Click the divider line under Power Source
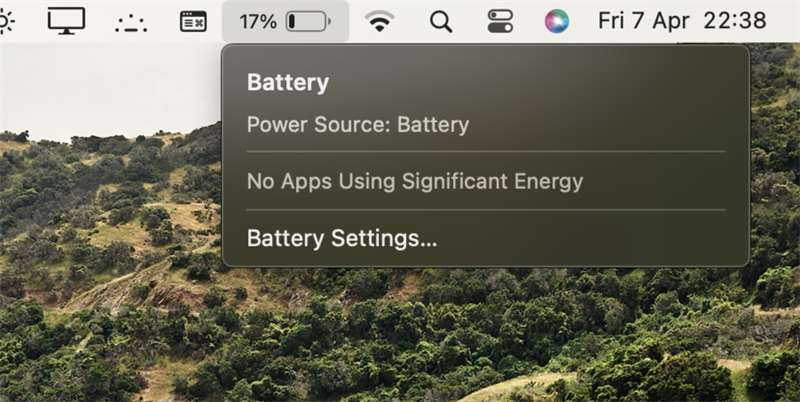Viewport: 800px width, 402px height. [486, 152]
